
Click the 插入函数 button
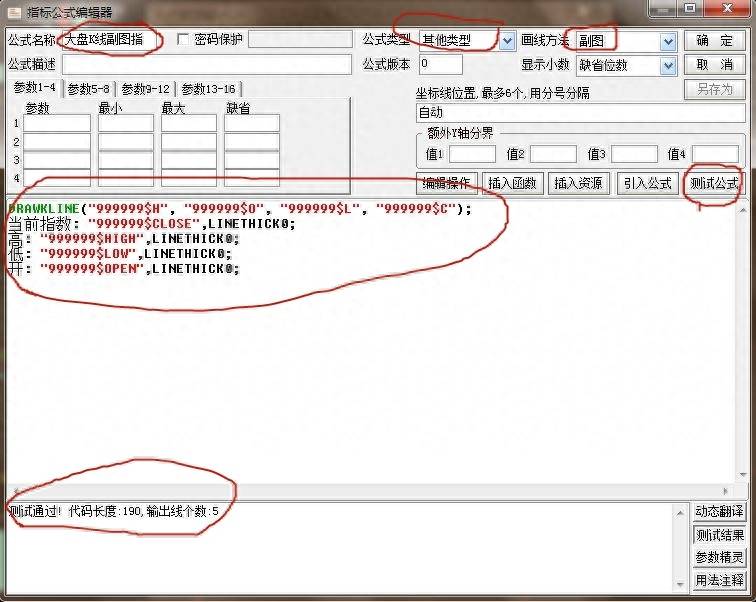pyautogui.click(x=513, y=183)
